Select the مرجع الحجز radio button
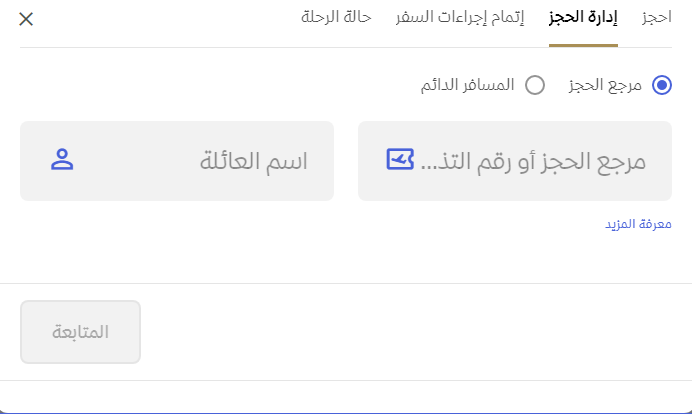The image size is (692, 414). (662, 85)
